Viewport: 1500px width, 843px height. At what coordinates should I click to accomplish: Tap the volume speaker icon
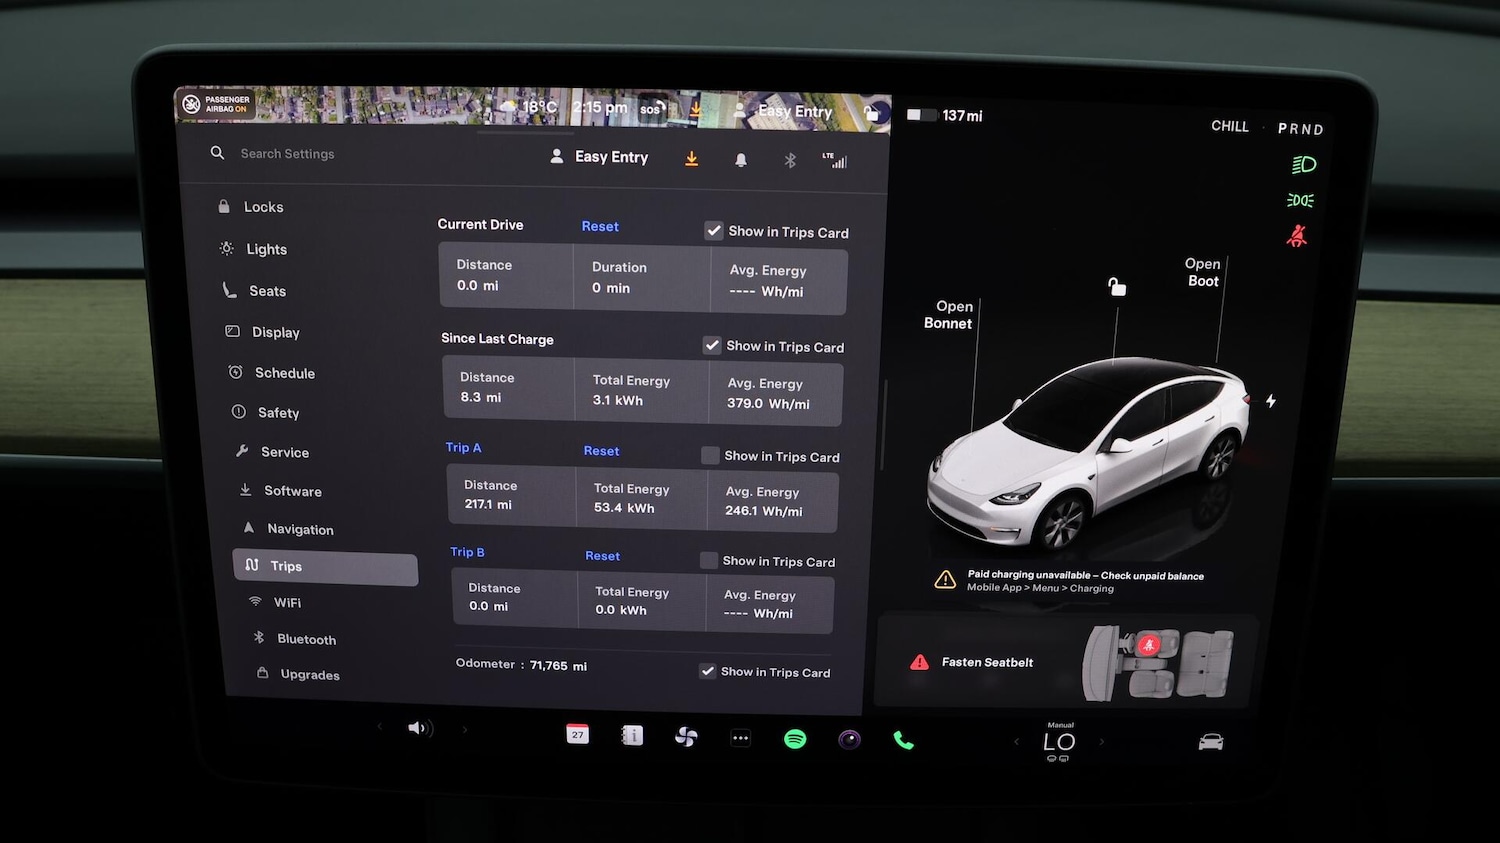[419, 728]
